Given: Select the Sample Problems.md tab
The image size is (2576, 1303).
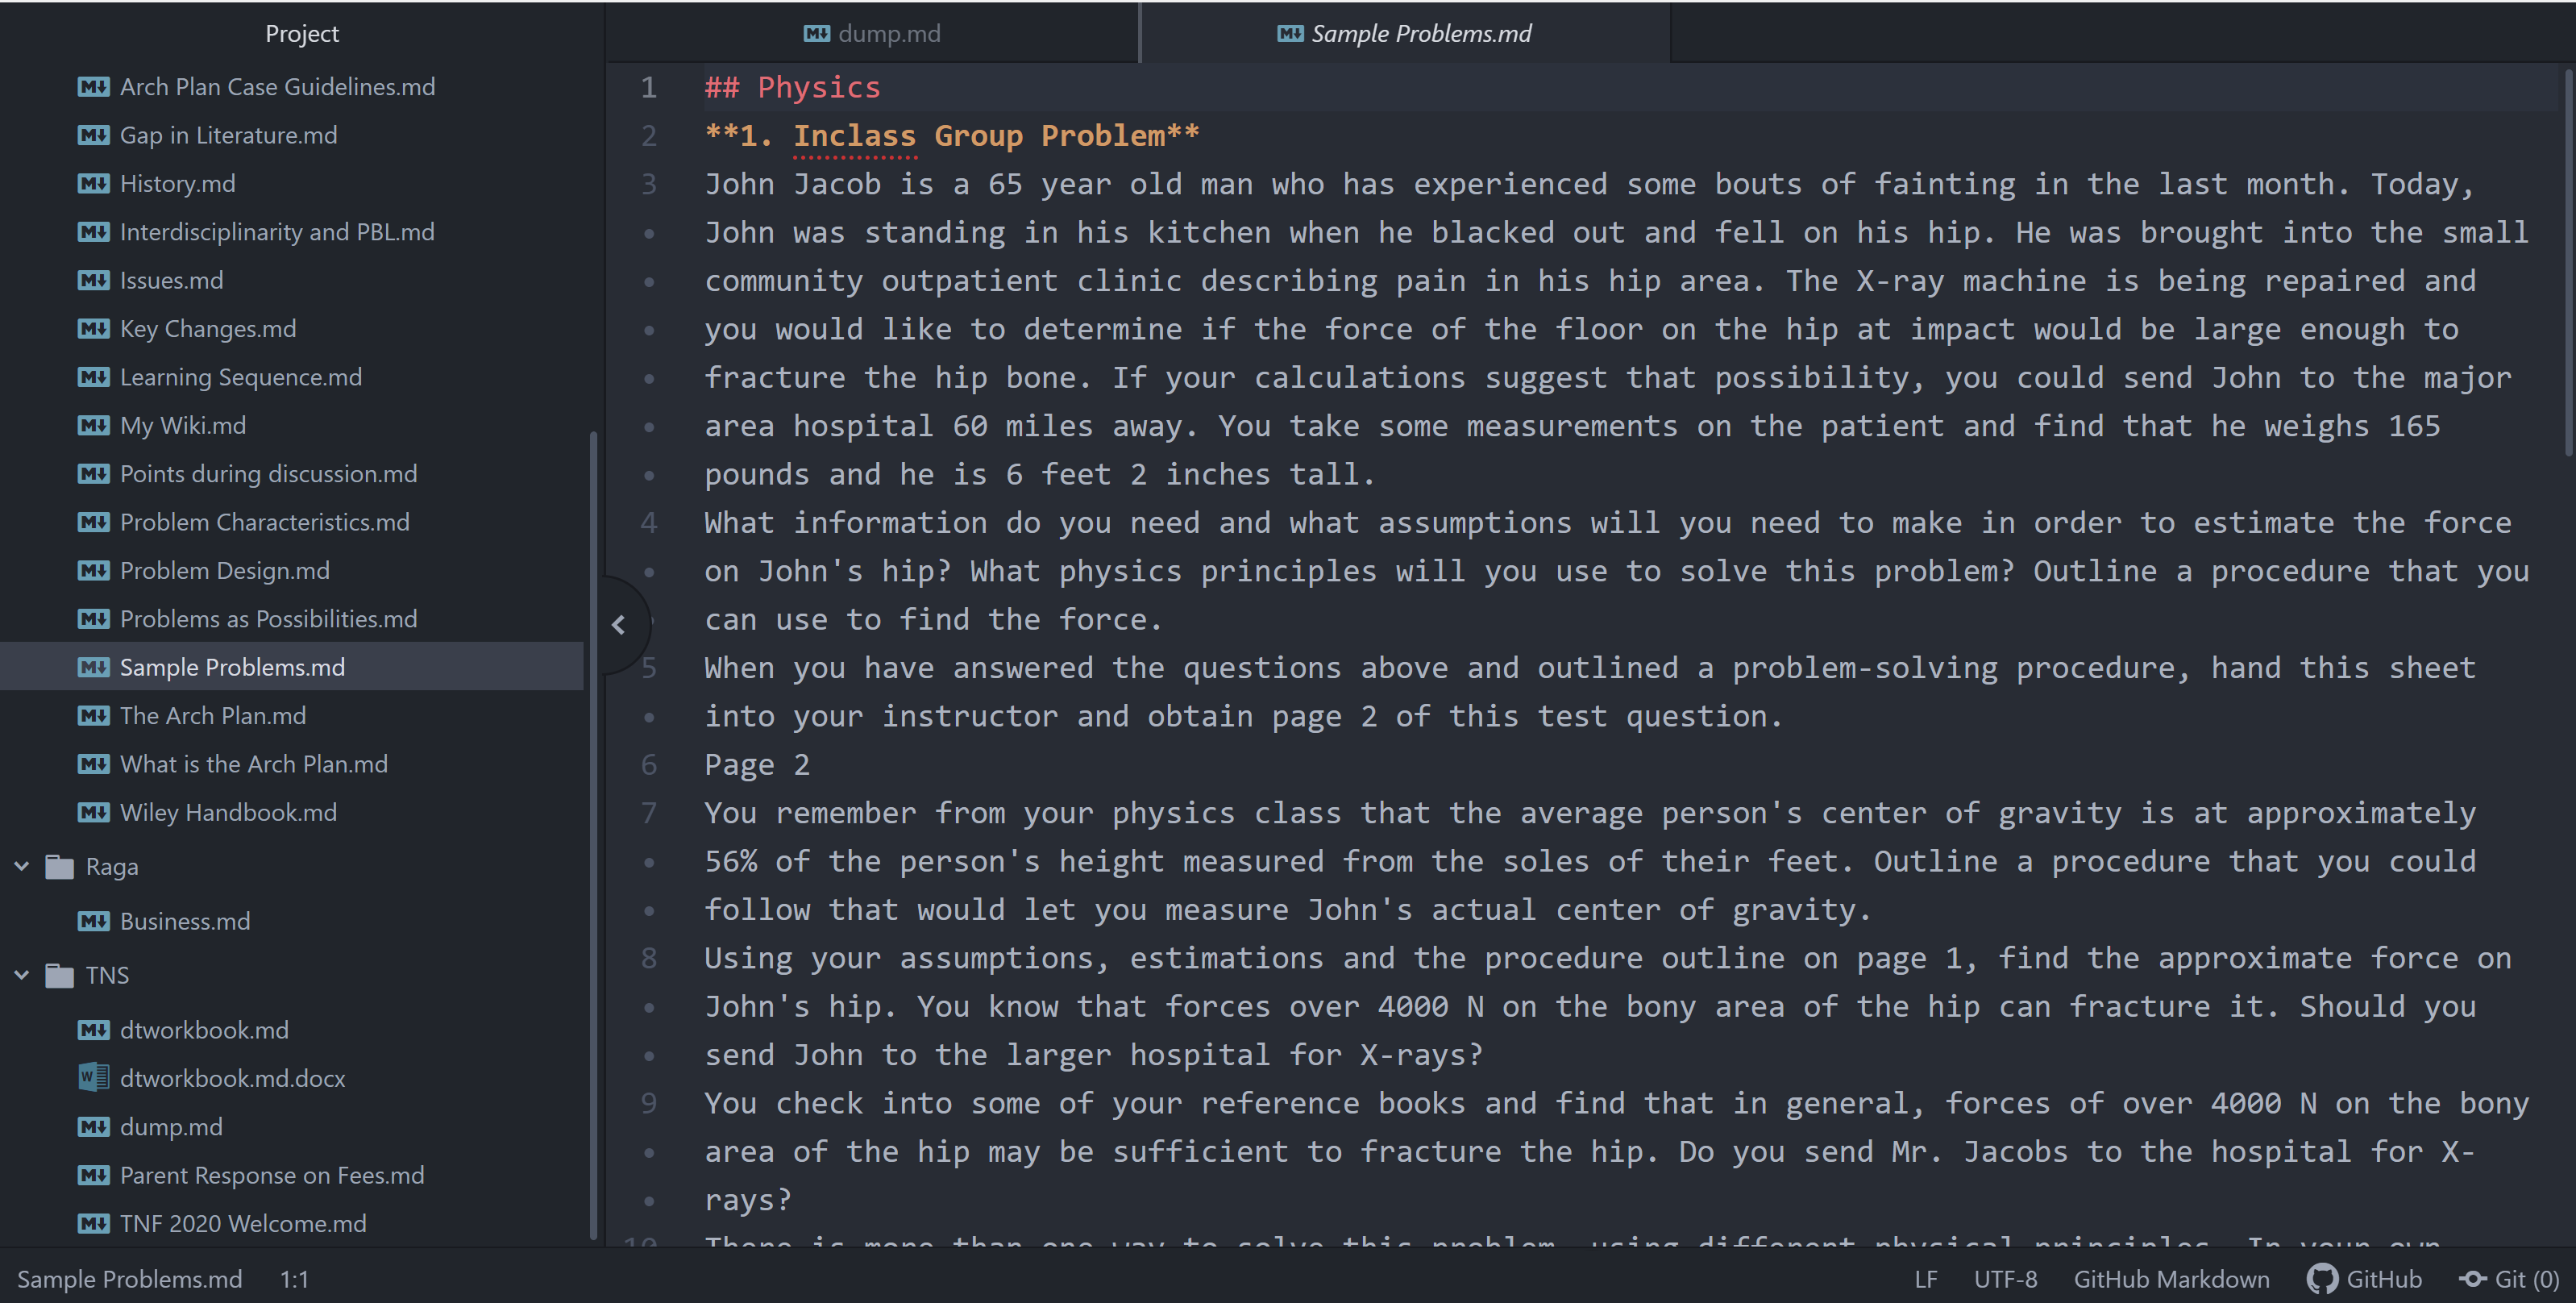Looking at the screenshot, I should (x=1405, y=33).
